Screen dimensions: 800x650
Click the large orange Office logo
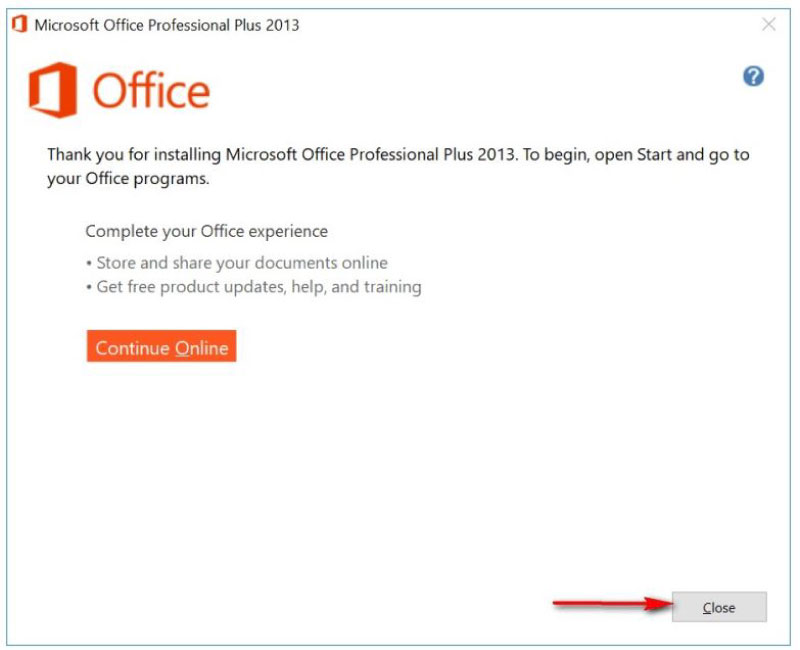[x=119, y=90]
